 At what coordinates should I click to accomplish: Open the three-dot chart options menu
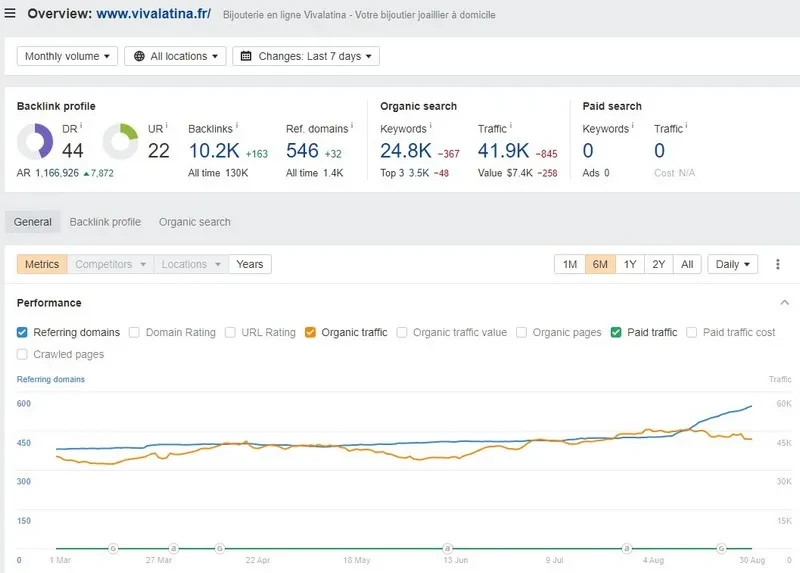click(x=778, y=264)
